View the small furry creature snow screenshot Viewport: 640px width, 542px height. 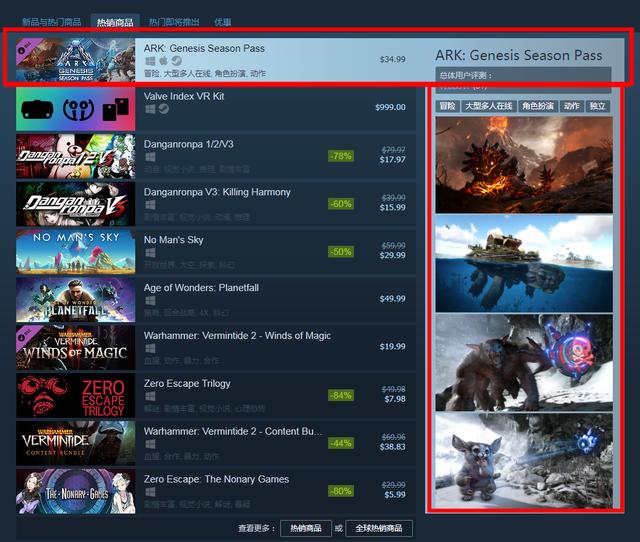click(524, 461)
